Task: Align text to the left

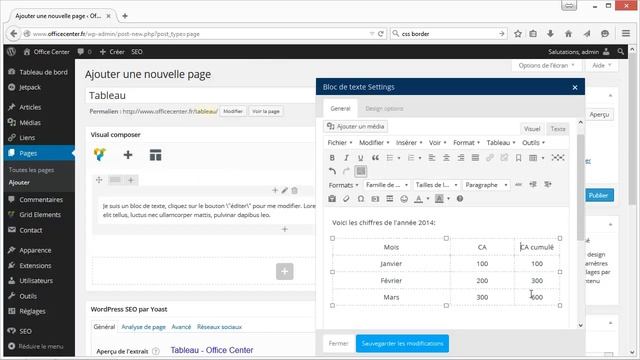Action: [x=432, y=158]
